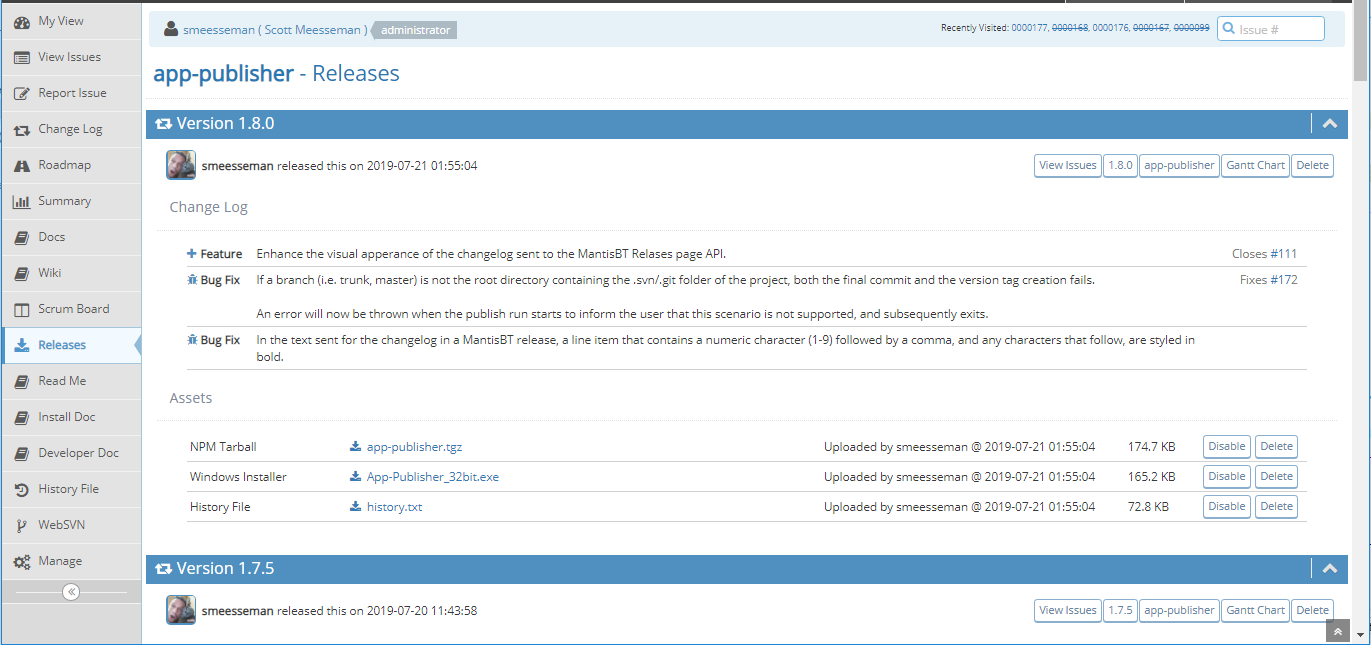
Task: Disable the Windows Installer asset
Action: [x=1227, y=477]
